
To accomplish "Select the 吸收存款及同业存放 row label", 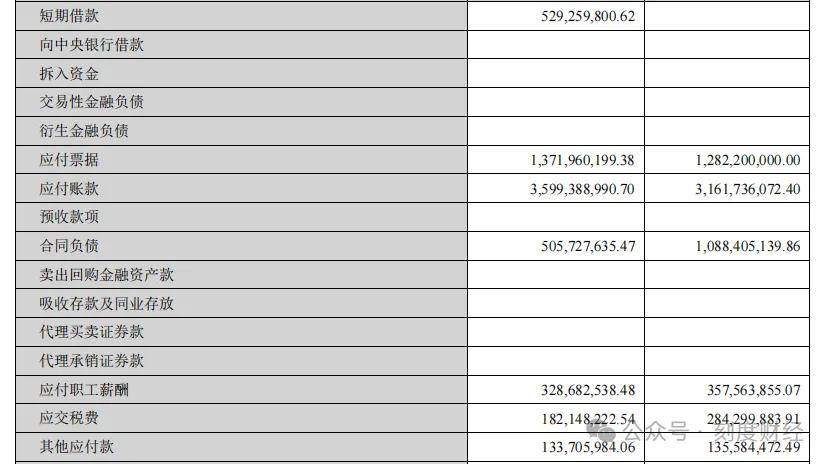I will [x=107, y=303].
